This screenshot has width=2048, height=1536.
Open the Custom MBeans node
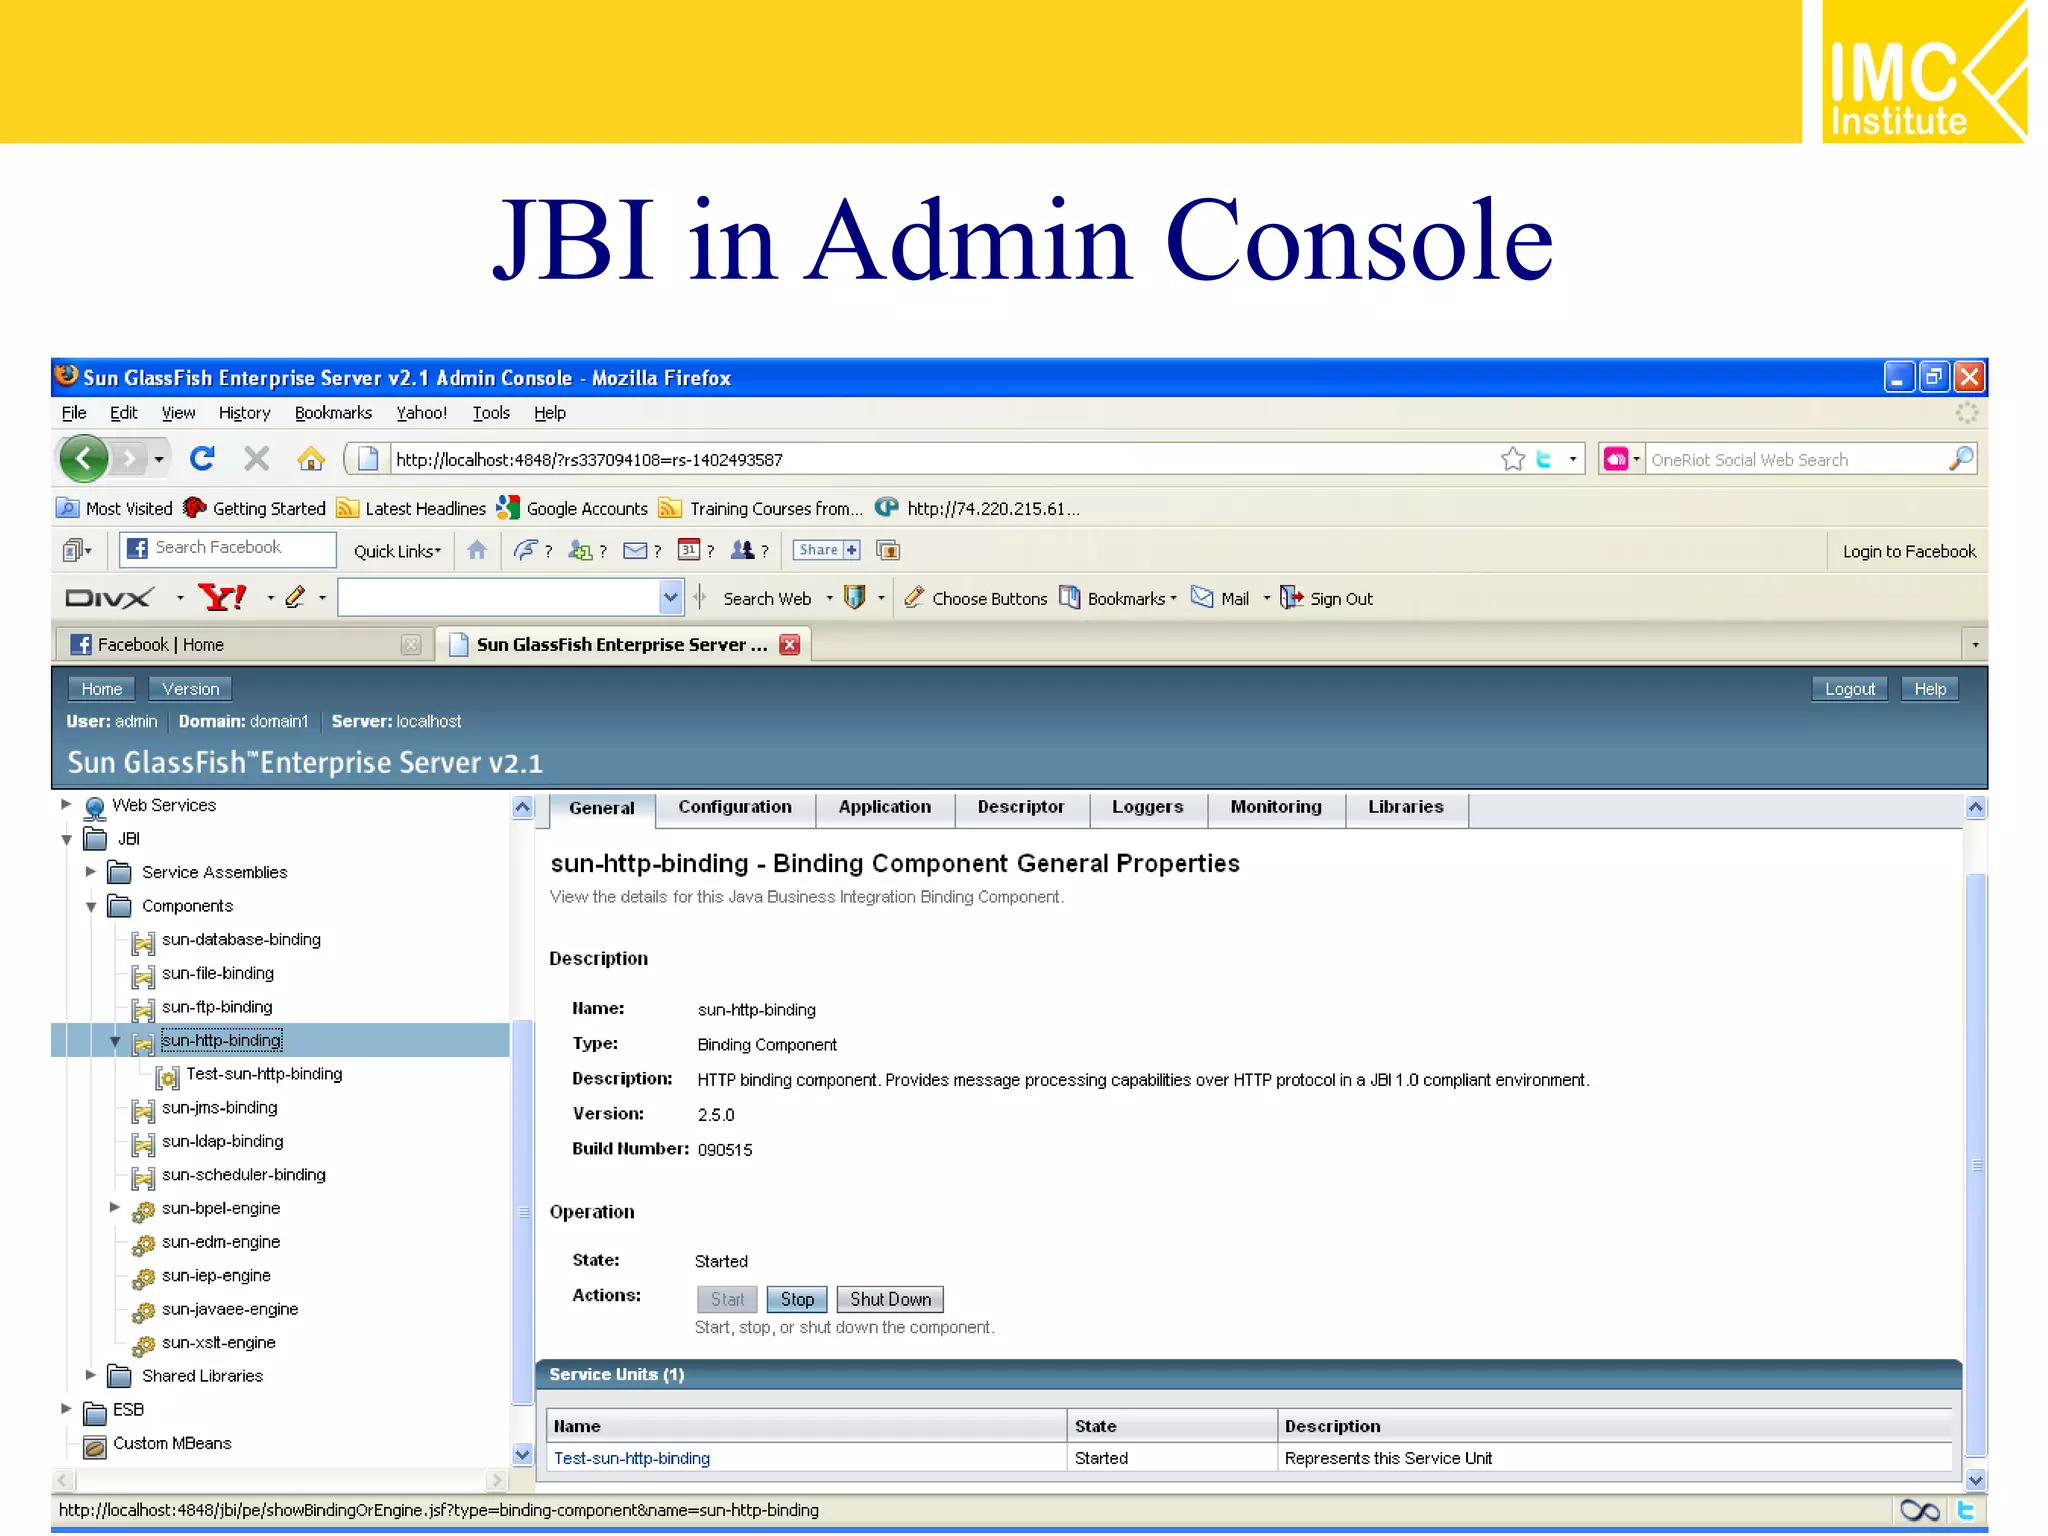click(172, 1444)
